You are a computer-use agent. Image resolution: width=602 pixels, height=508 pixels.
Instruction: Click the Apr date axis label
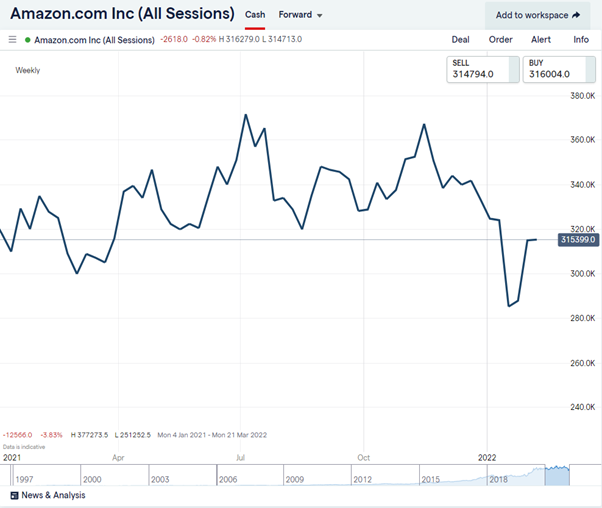[x=118, y=458]
